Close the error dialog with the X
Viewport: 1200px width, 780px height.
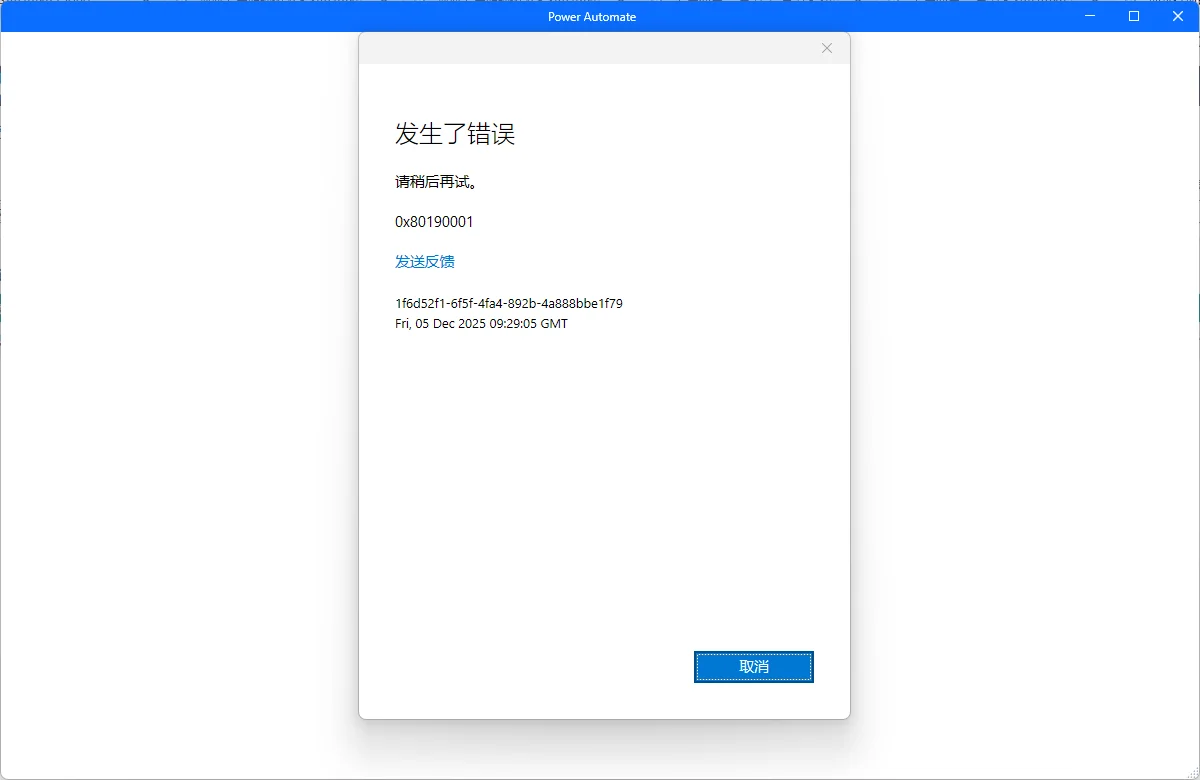(826, 48)
